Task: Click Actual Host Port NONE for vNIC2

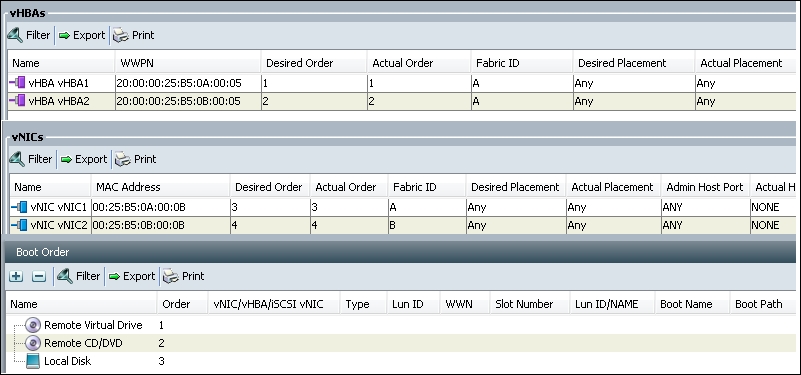Action: (x=773, y=225)
